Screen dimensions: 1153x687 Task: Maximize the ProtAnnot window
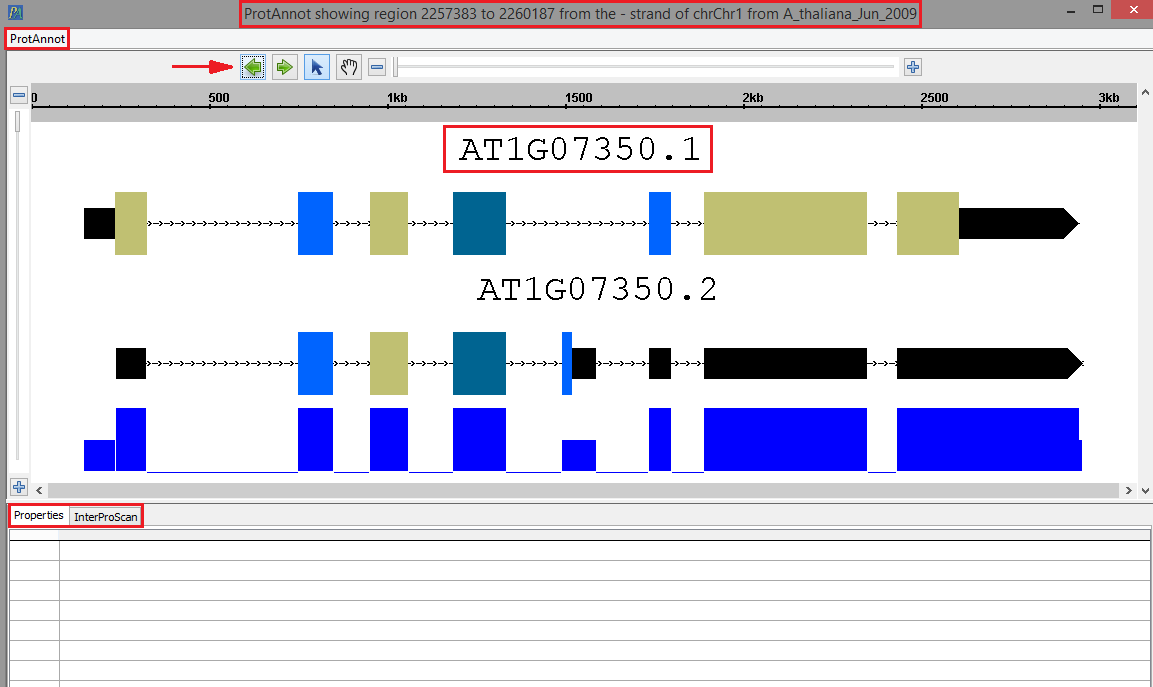pyautogui.click(x=1098, y=10)
